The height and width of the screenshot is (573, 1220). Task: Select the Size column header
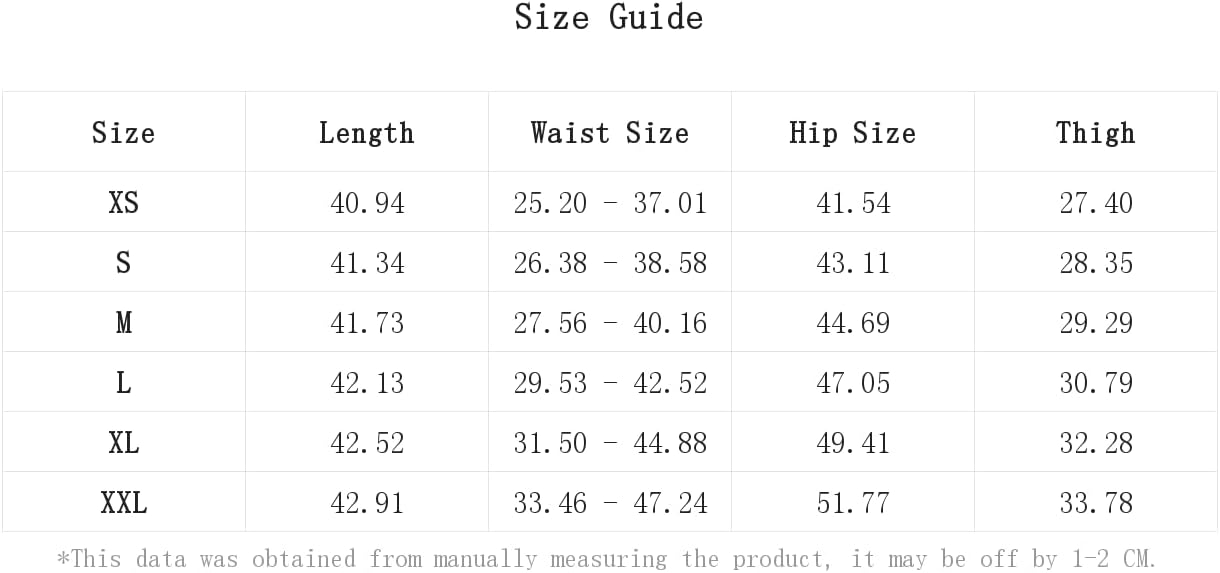(x=123, y=133)
